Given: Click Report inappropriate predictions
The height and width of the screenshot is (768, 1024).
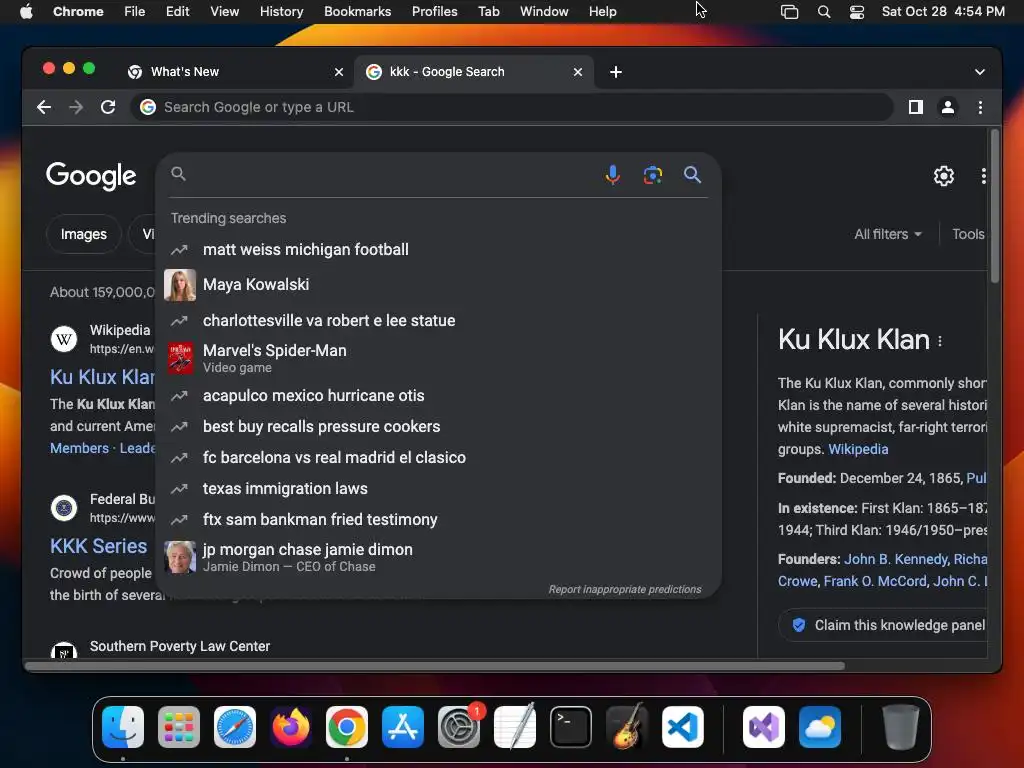Looking at the screenshot, I should click(x=625, y=589).
